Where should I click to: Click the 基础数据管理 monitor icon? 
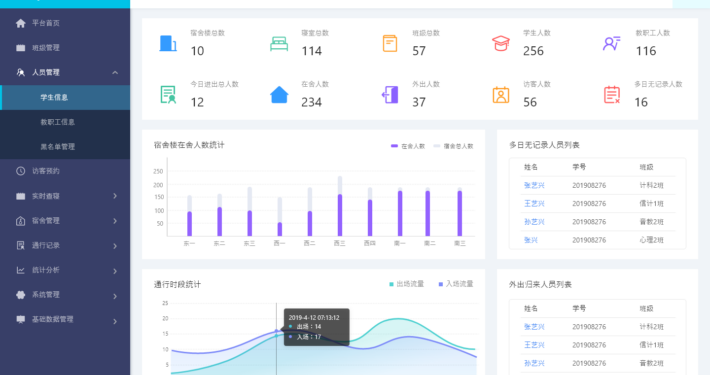click(x=20, y=319)
